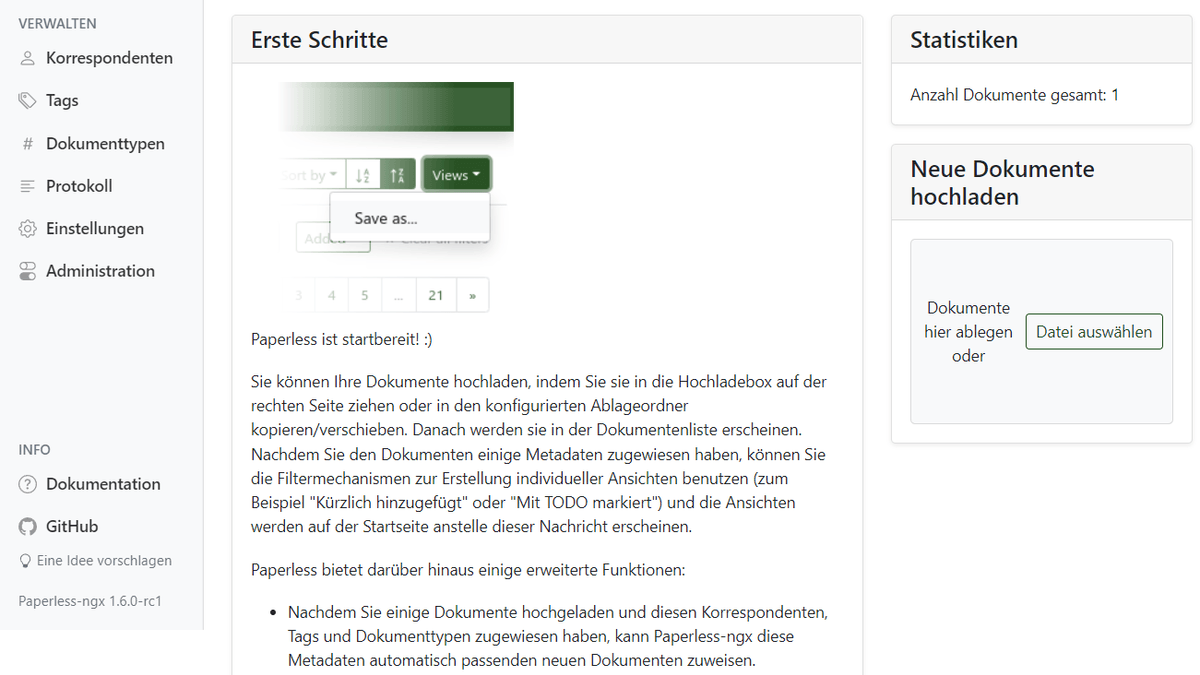Click version text 'Paperless-ngx 1.6.0-rc1'

click(x=90, y=601)
